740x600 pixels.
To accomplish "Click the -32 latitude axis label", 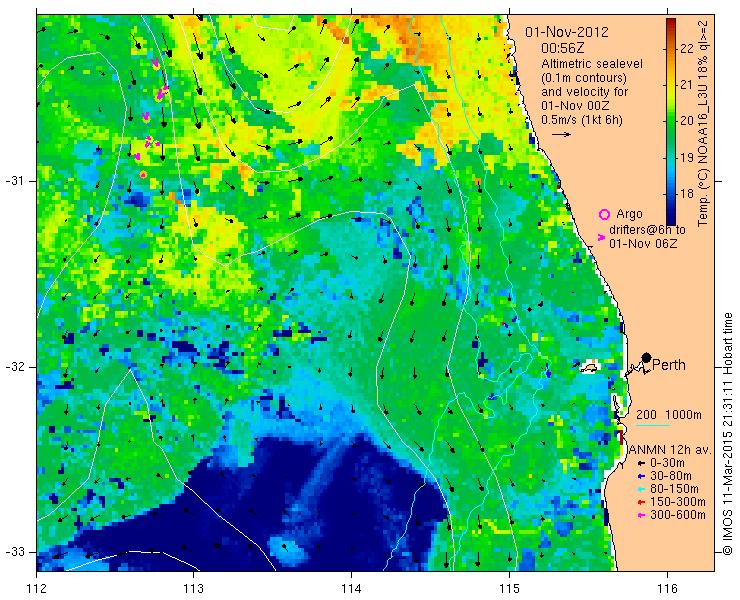I will pyautogui.click(x=14, y=367).
